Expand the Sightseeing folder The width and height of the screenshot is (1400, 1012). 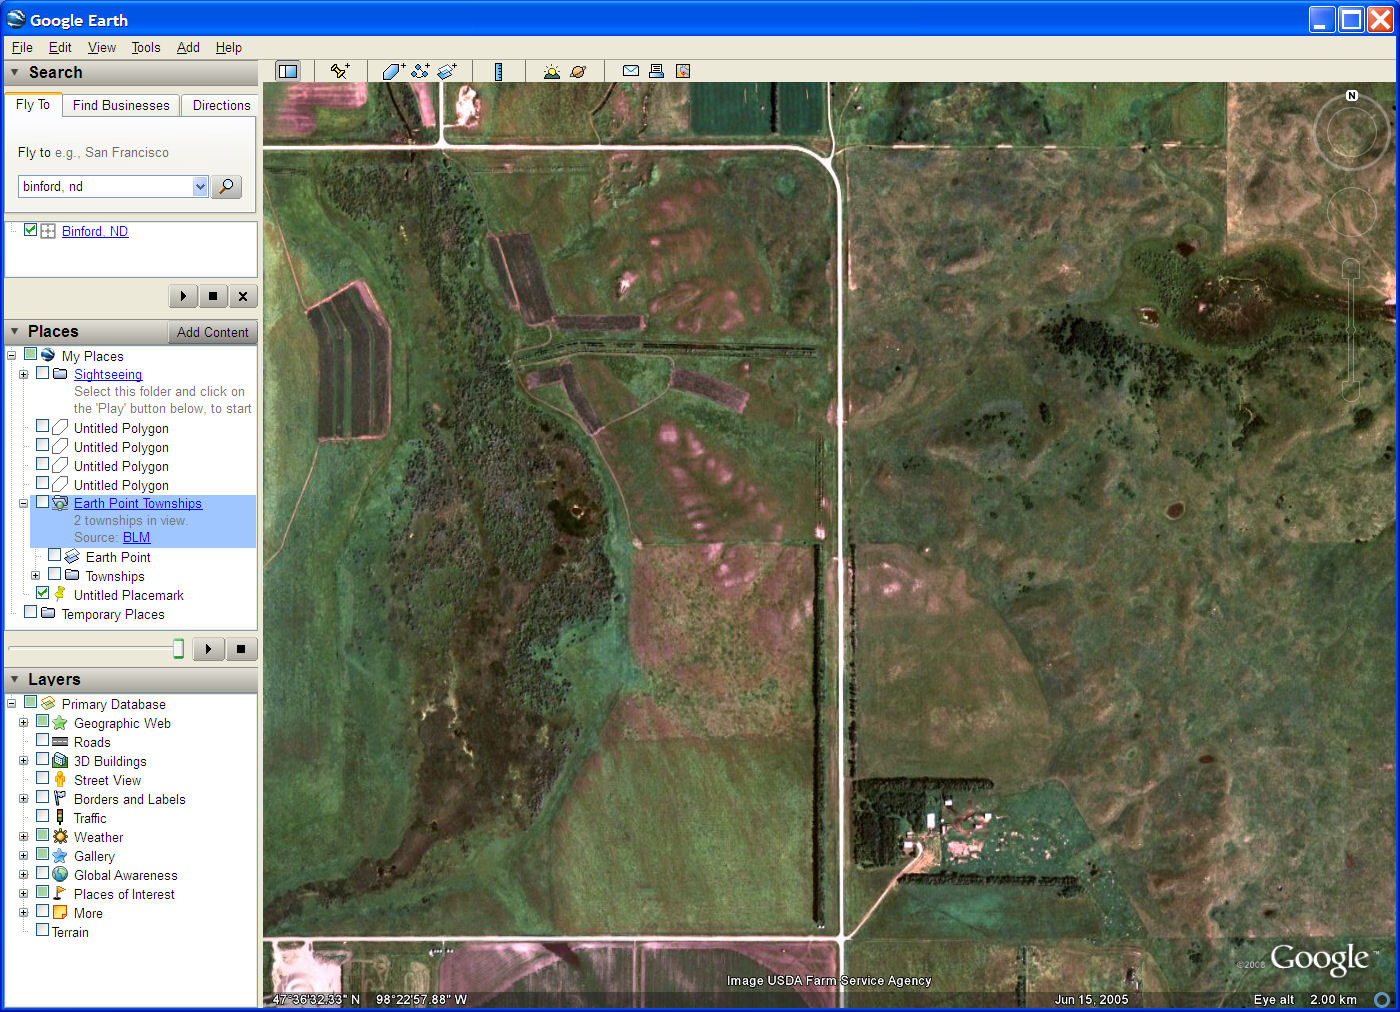tap(23, 374)
